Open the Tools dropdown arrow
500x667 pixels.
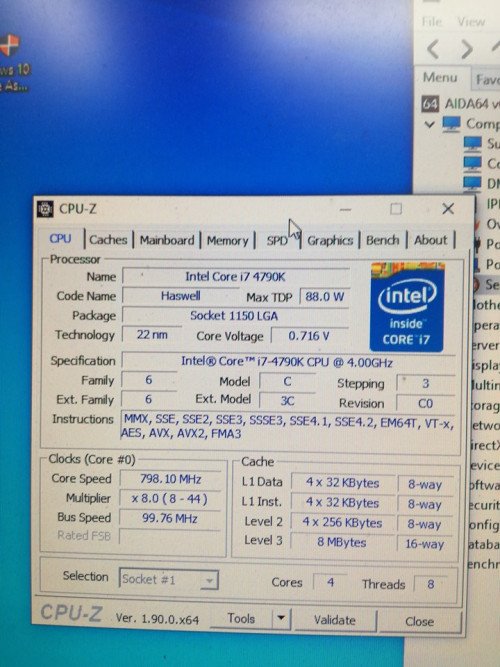pos(281,618)
